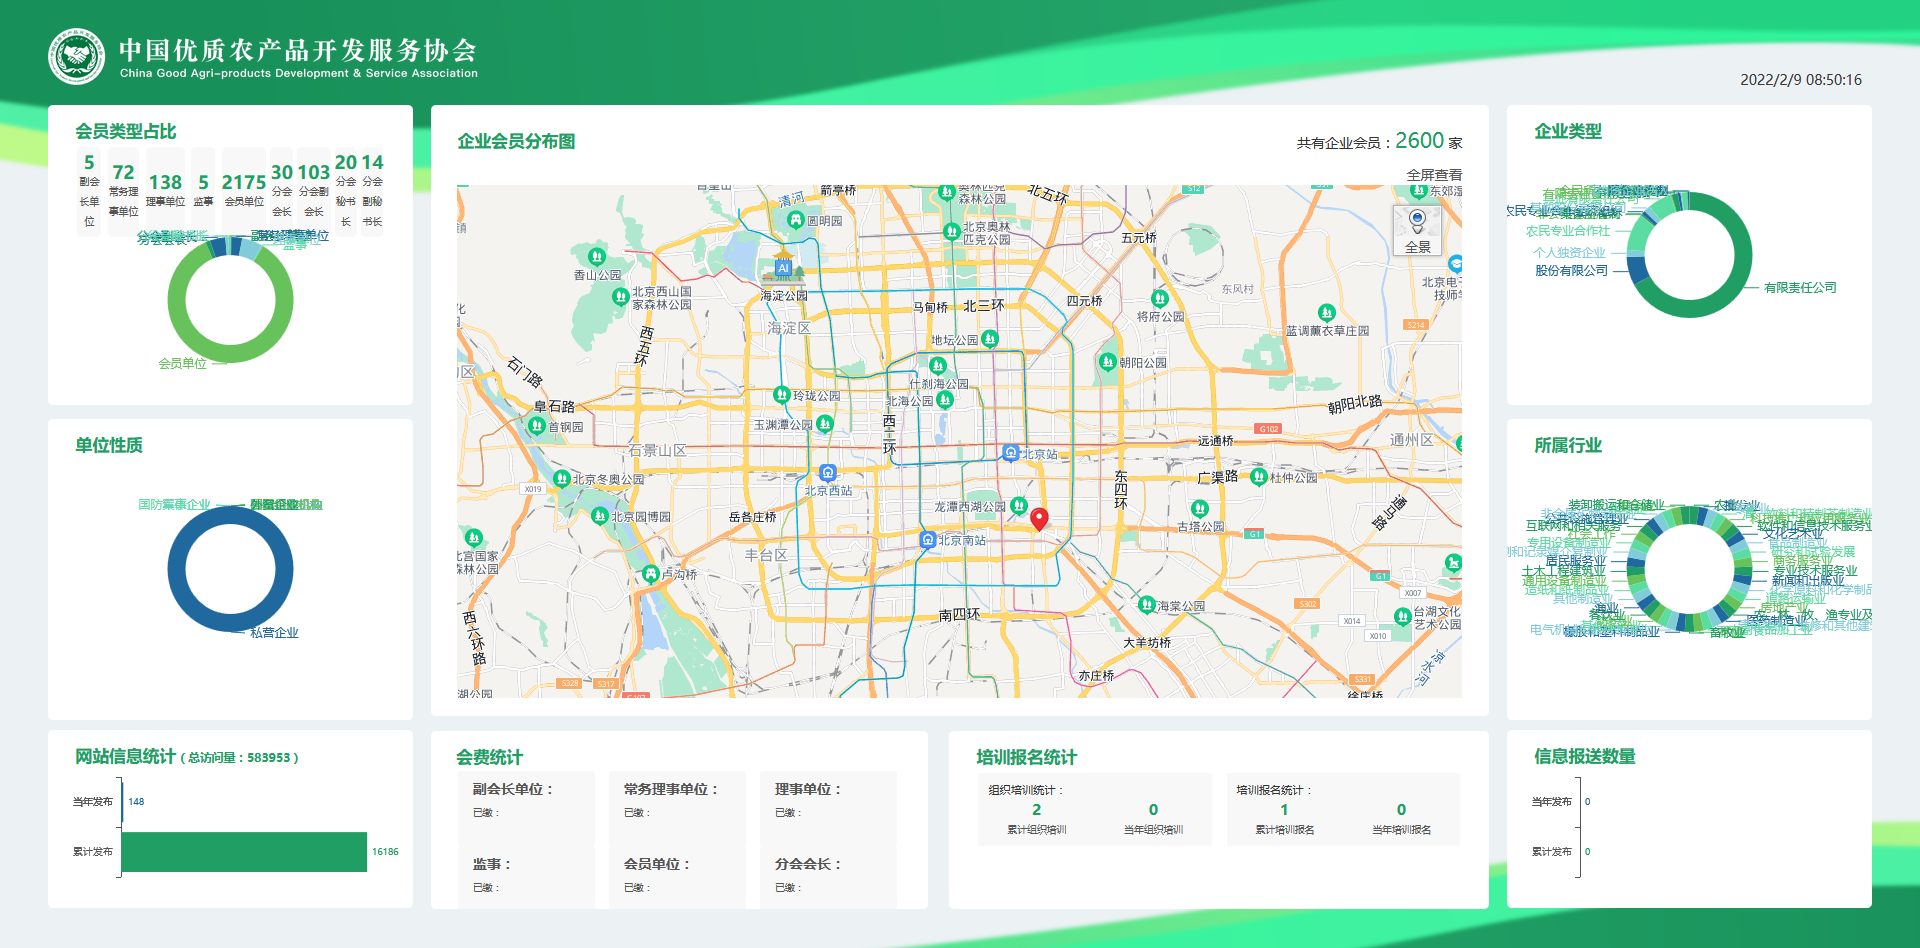Click the 有限责任公司 label in 企业类型 chart
This screenshot has width=1920, height=948.
click(1799, 288)
